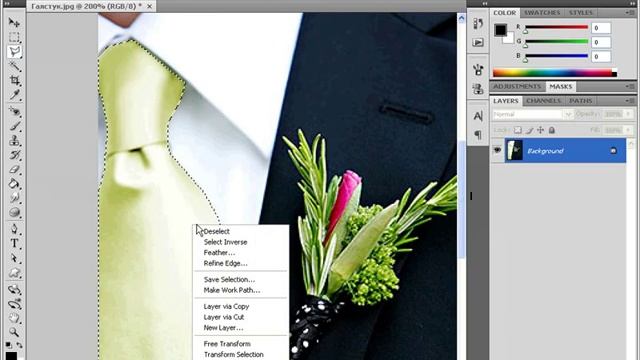Select the Spot Healing Brush tool
640x360 pixels.
click(14, 111)
